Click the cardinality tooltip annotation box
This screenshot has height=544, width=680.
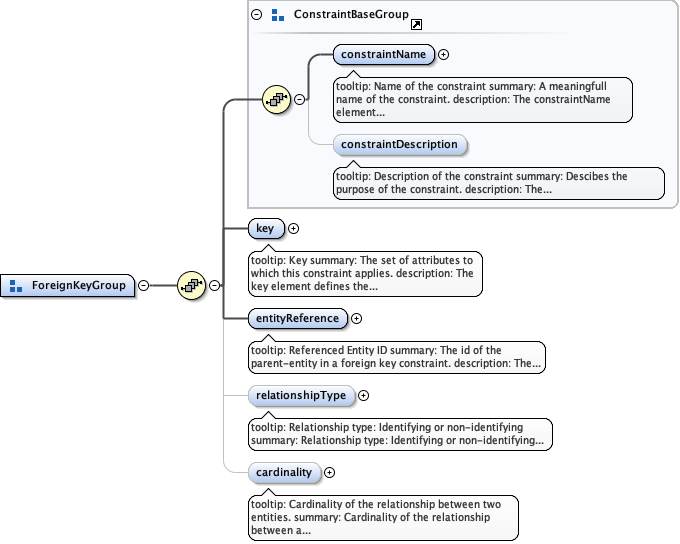click(x=383, y=517)
